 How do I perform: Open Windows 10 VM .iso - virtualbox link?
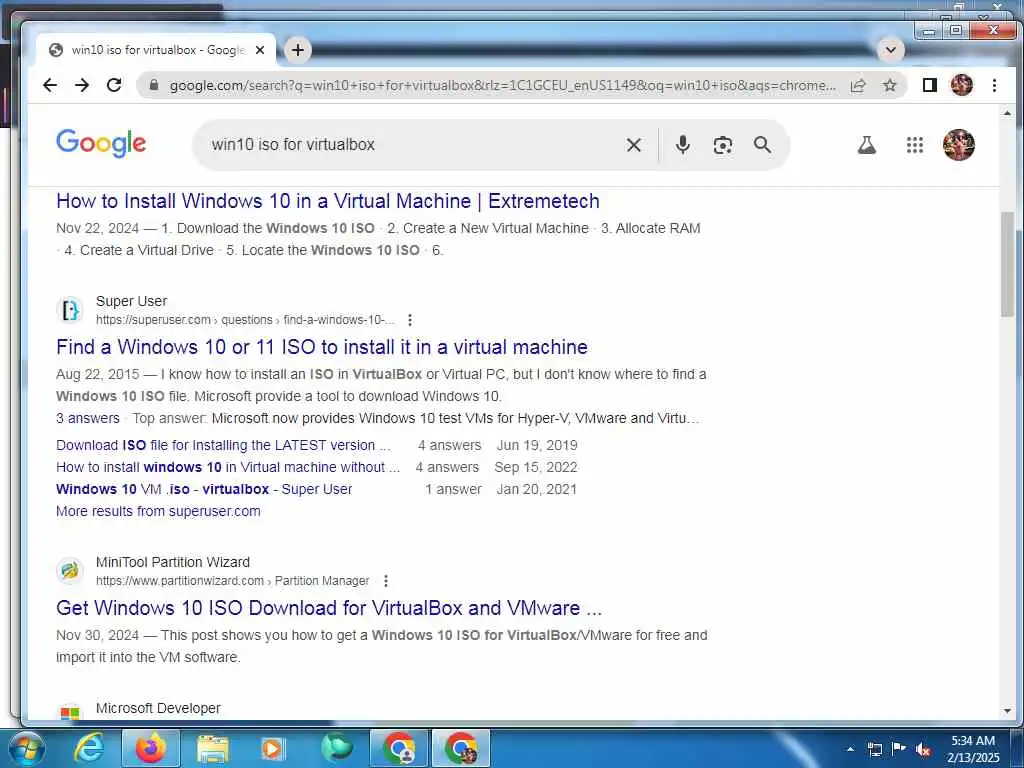pyautogui.click(x=204, y=489)
